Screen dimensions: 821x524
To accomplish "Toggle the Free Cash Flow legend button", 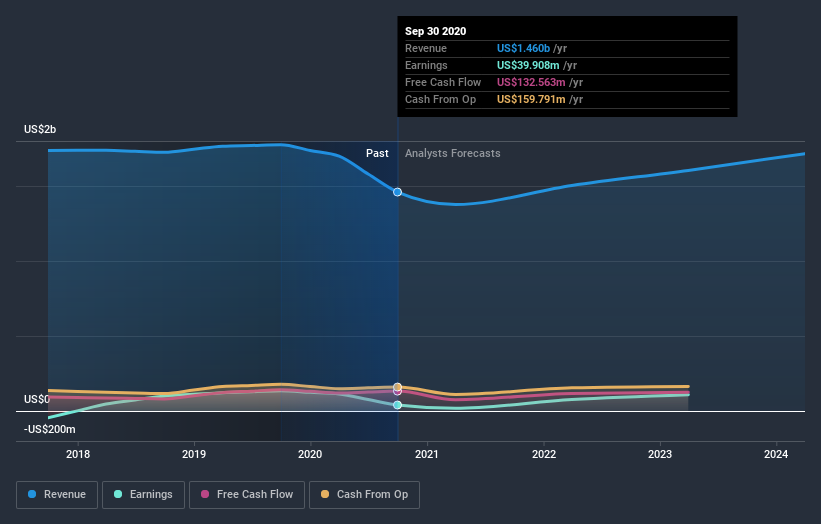I will (247, 495).
